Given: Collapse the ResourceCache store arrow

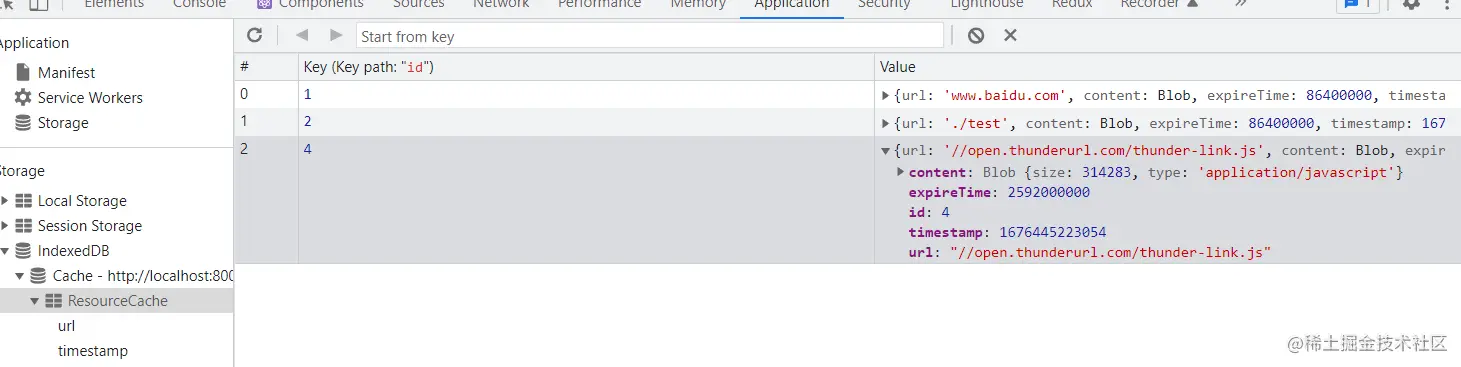Looking at the screenshot, I should pos(34,300).
